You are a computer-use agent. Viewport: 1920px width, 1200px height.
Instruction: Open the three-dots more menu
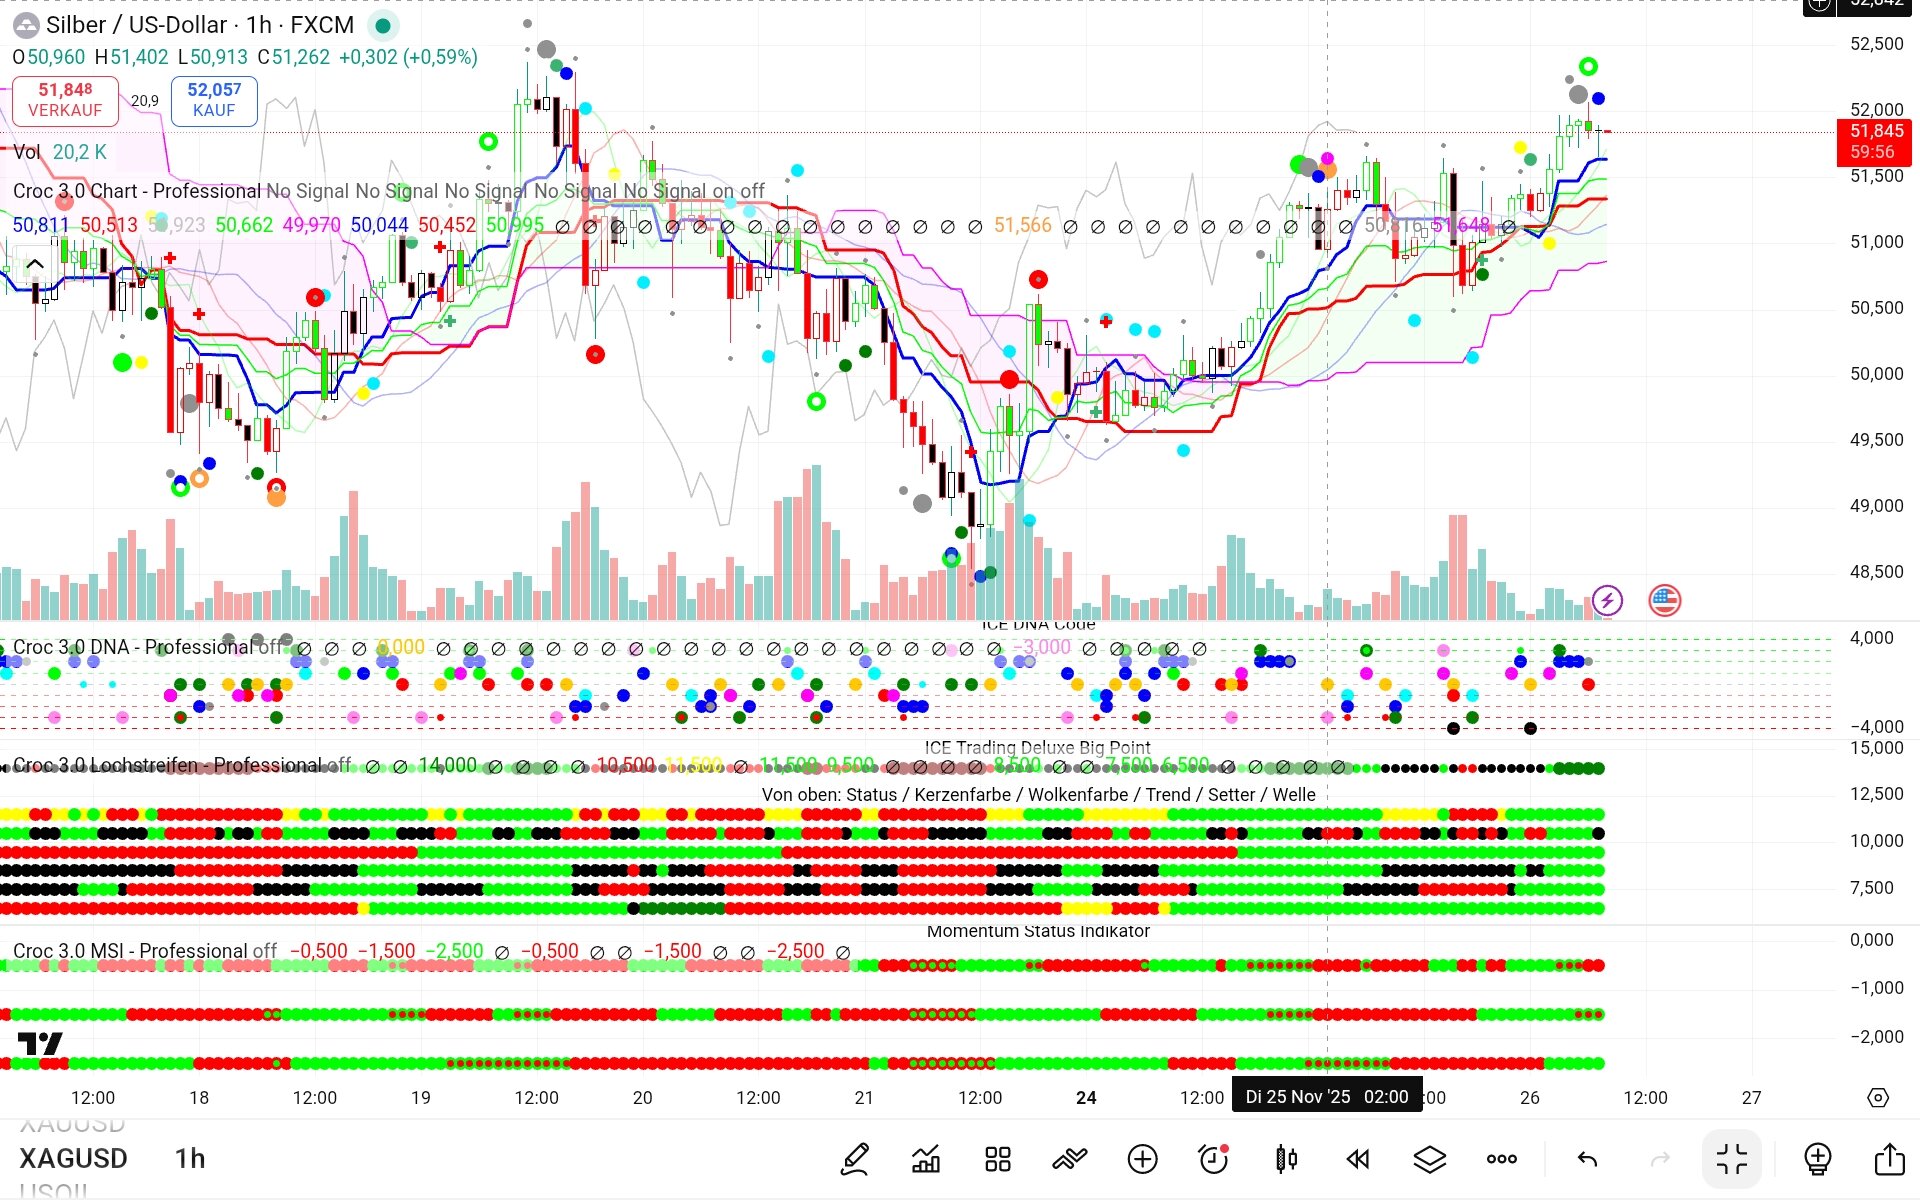pos(1501,1159)
